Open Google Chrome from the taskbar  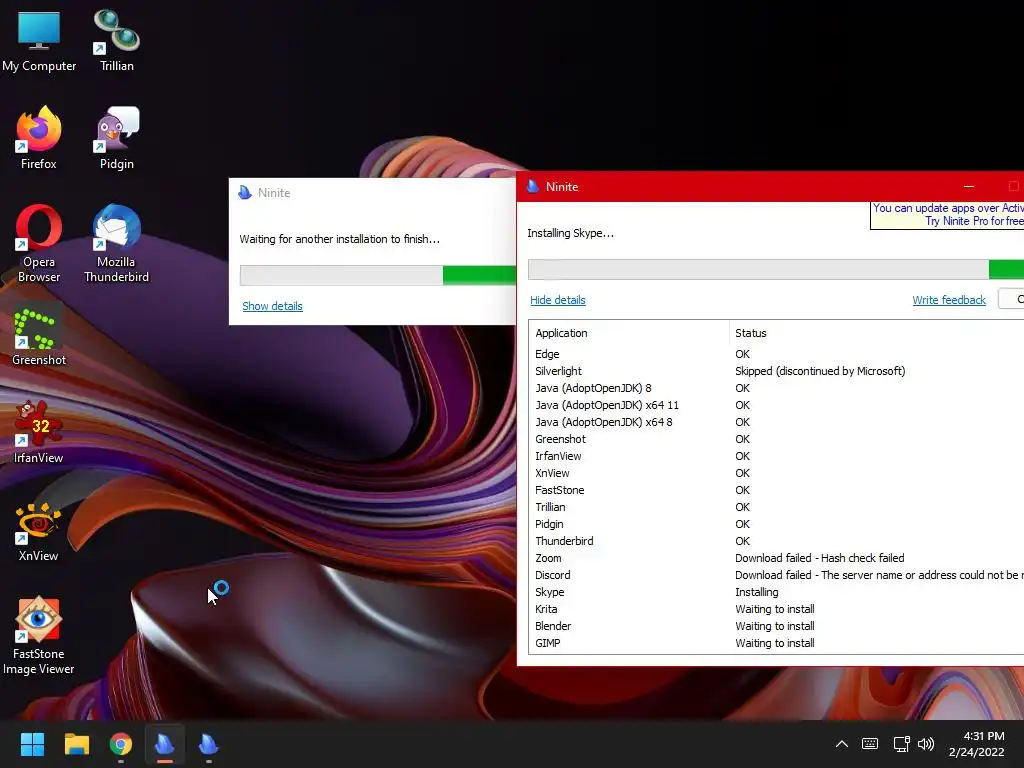tap(121, 744)
